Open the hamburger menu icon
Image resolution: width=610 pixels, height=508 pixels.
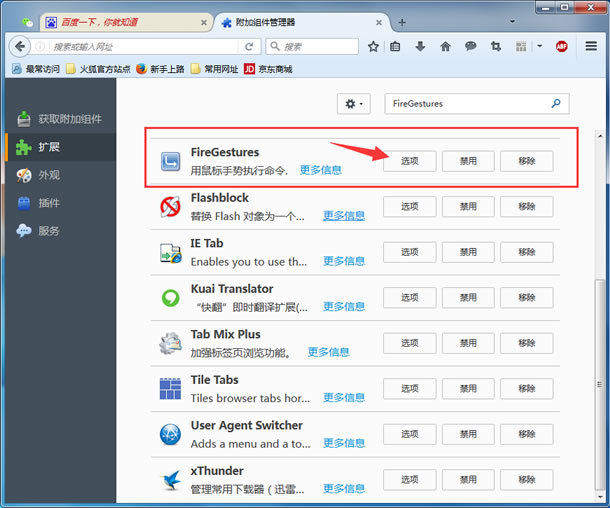point(591,46)
